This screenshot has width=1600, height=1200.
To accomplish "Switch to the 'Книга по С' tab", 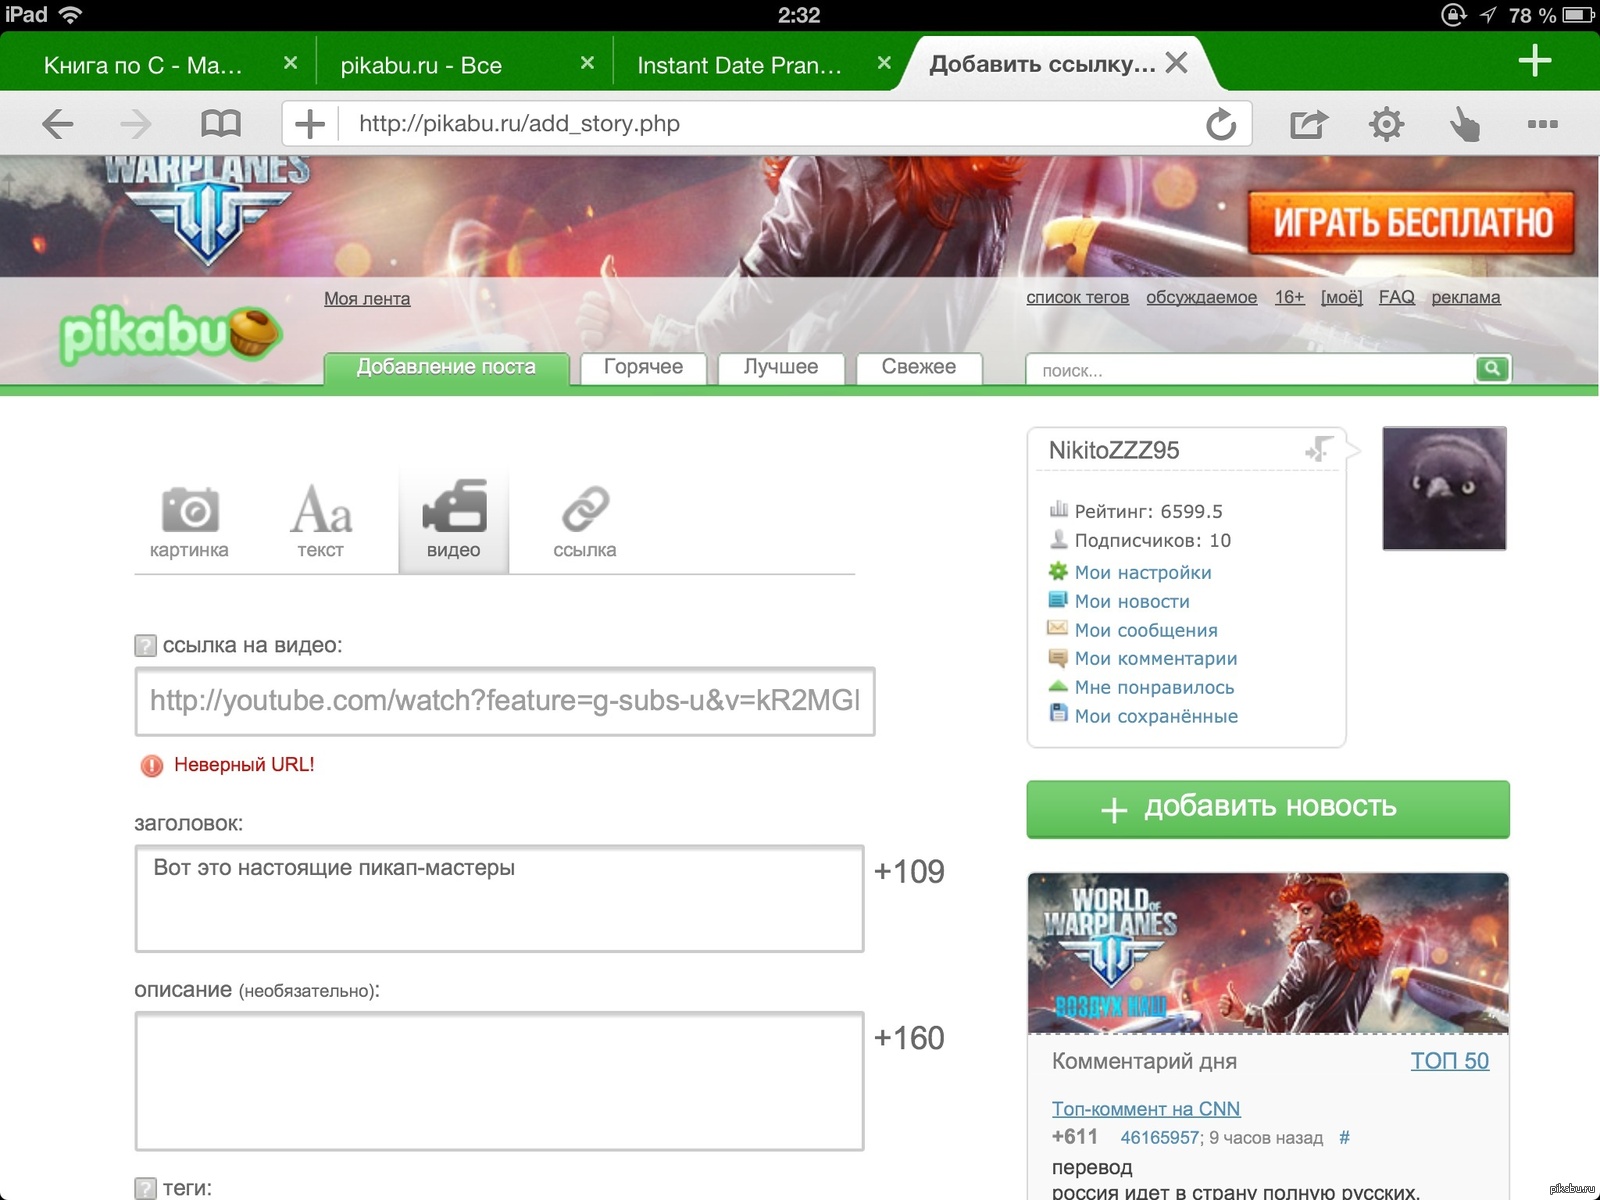I will 143,66.
